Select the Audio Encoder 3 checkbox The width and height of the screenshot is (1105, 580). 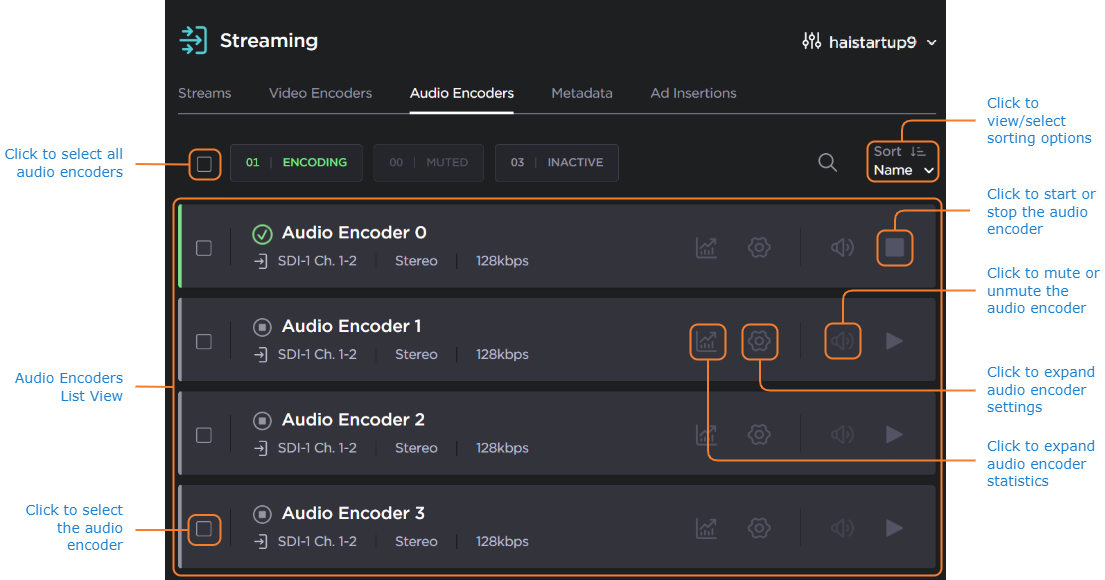pyautogui.click(x=204, y=528)
